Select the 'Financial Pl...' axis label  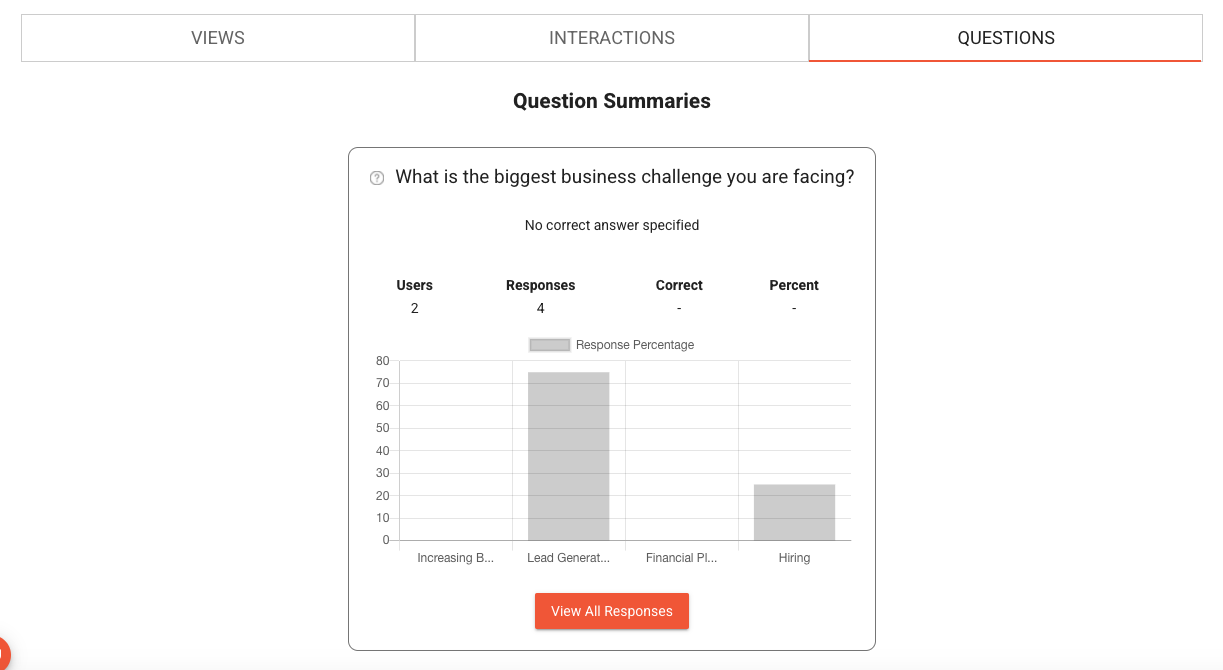[682, 558]
